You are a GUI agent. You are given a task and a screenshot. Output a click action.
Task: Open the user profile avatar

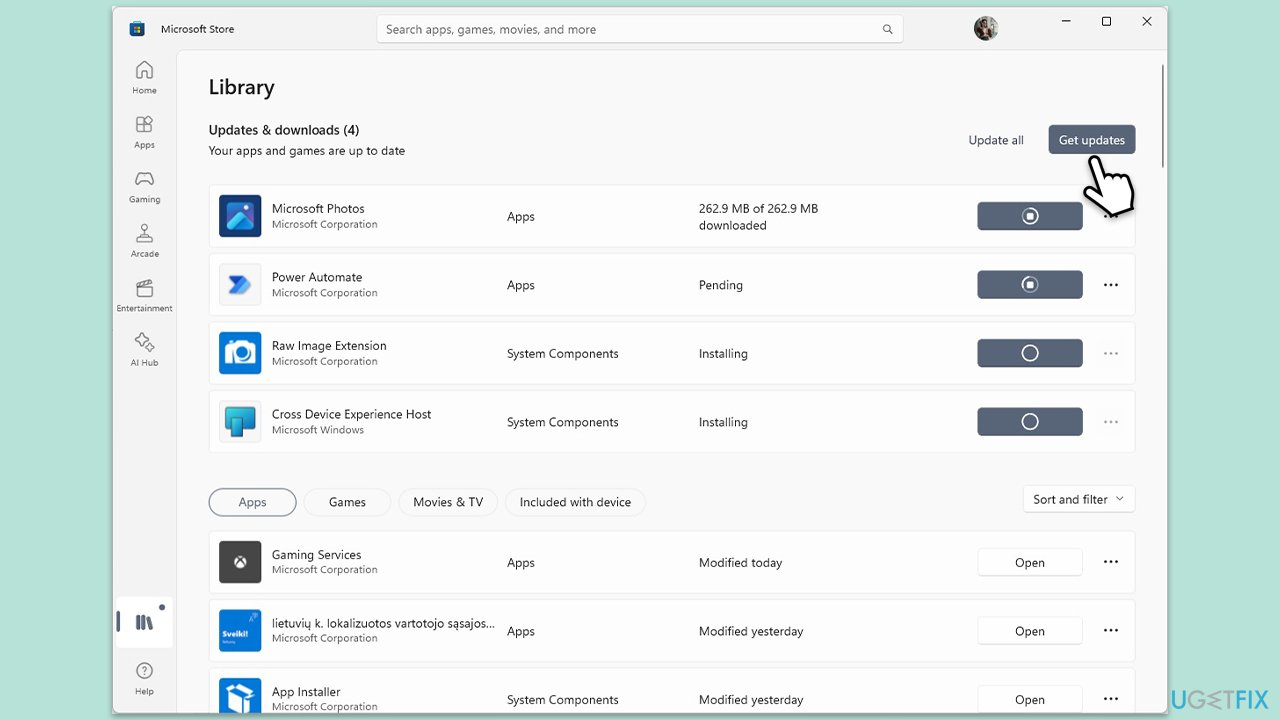[x=986, y=29]
